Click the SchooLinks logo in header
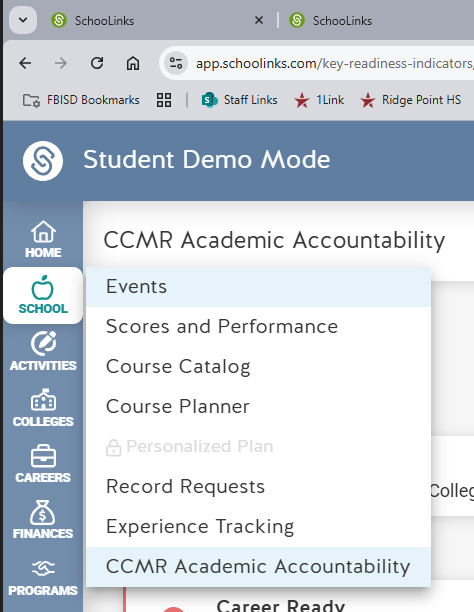The height and width of the screenshot is (612, 474). [x=43, y=160]
